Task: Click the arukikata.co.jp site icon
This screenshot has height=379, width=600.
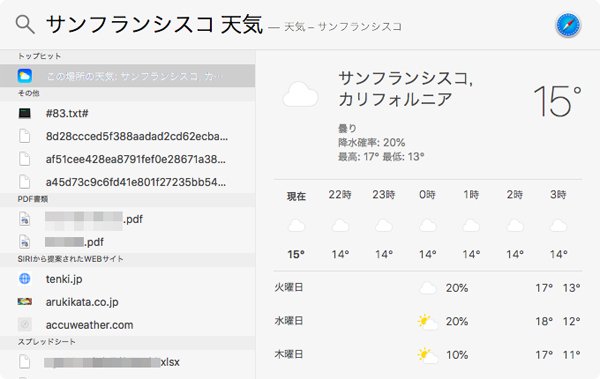Action: tap(25, 302)
